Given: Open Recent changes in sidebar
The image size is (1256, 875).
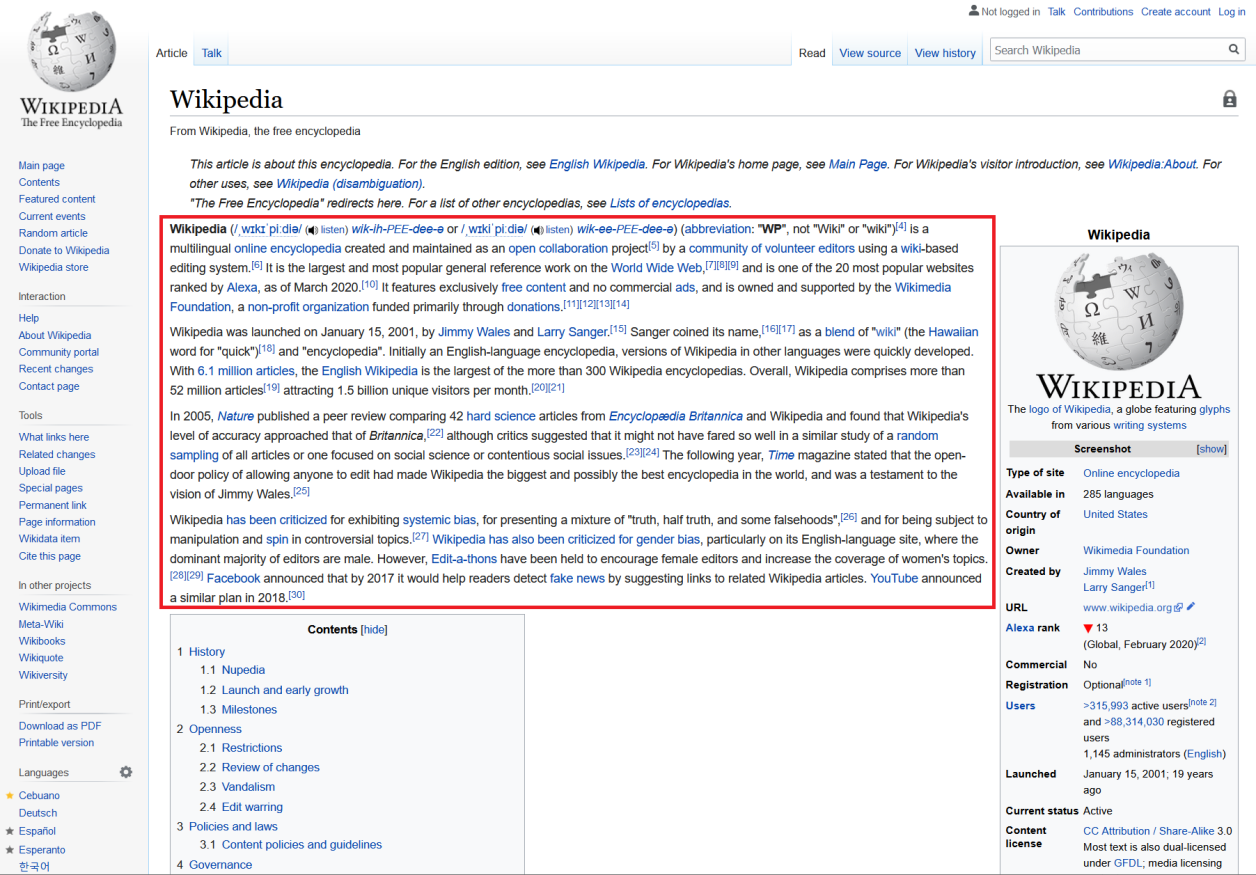Looking at the screenshot, I should click(x=56, y=369).
